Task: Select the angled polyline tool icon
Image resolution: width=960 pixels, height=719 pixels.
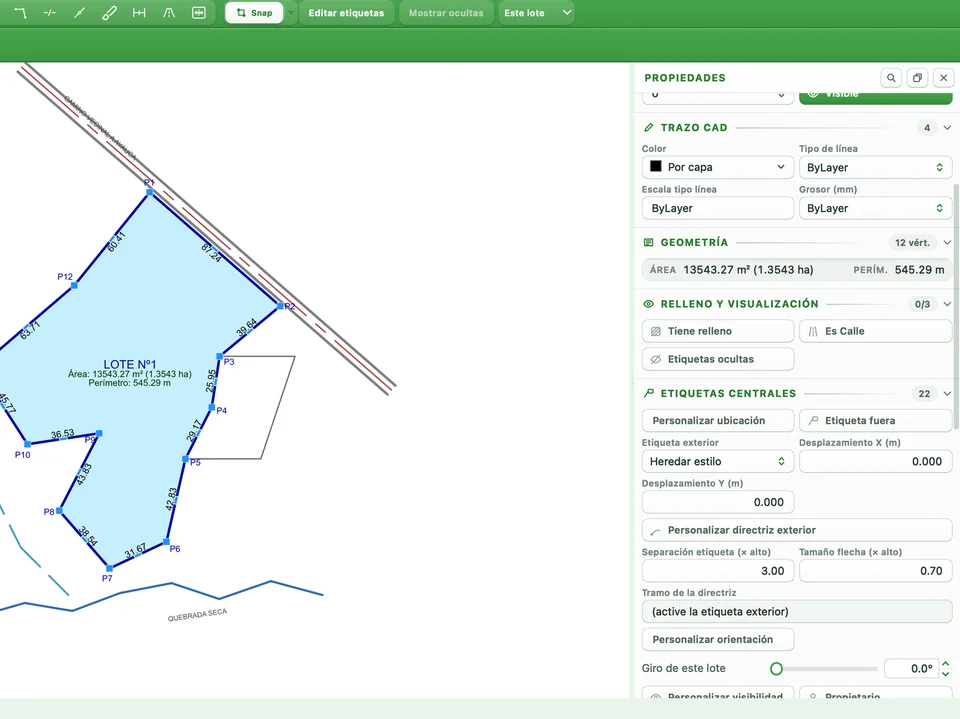Action: click(20, 13)
